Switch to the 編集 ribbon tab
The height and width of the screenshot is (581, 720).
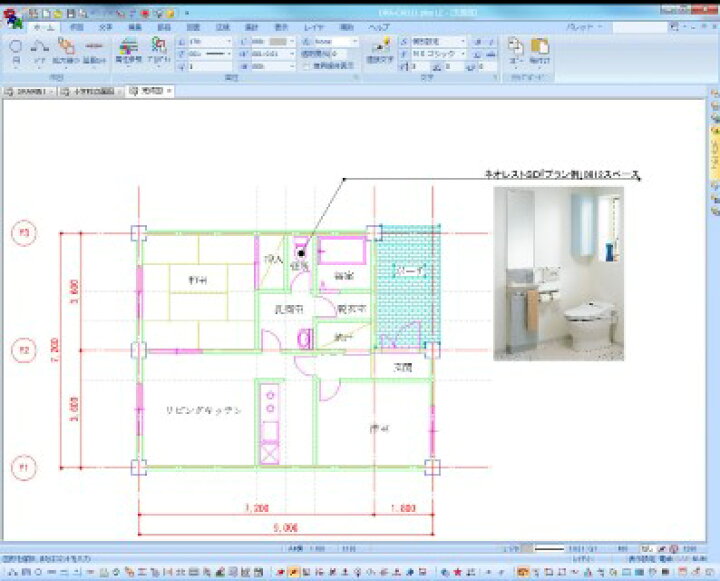[x=135, y=28]
